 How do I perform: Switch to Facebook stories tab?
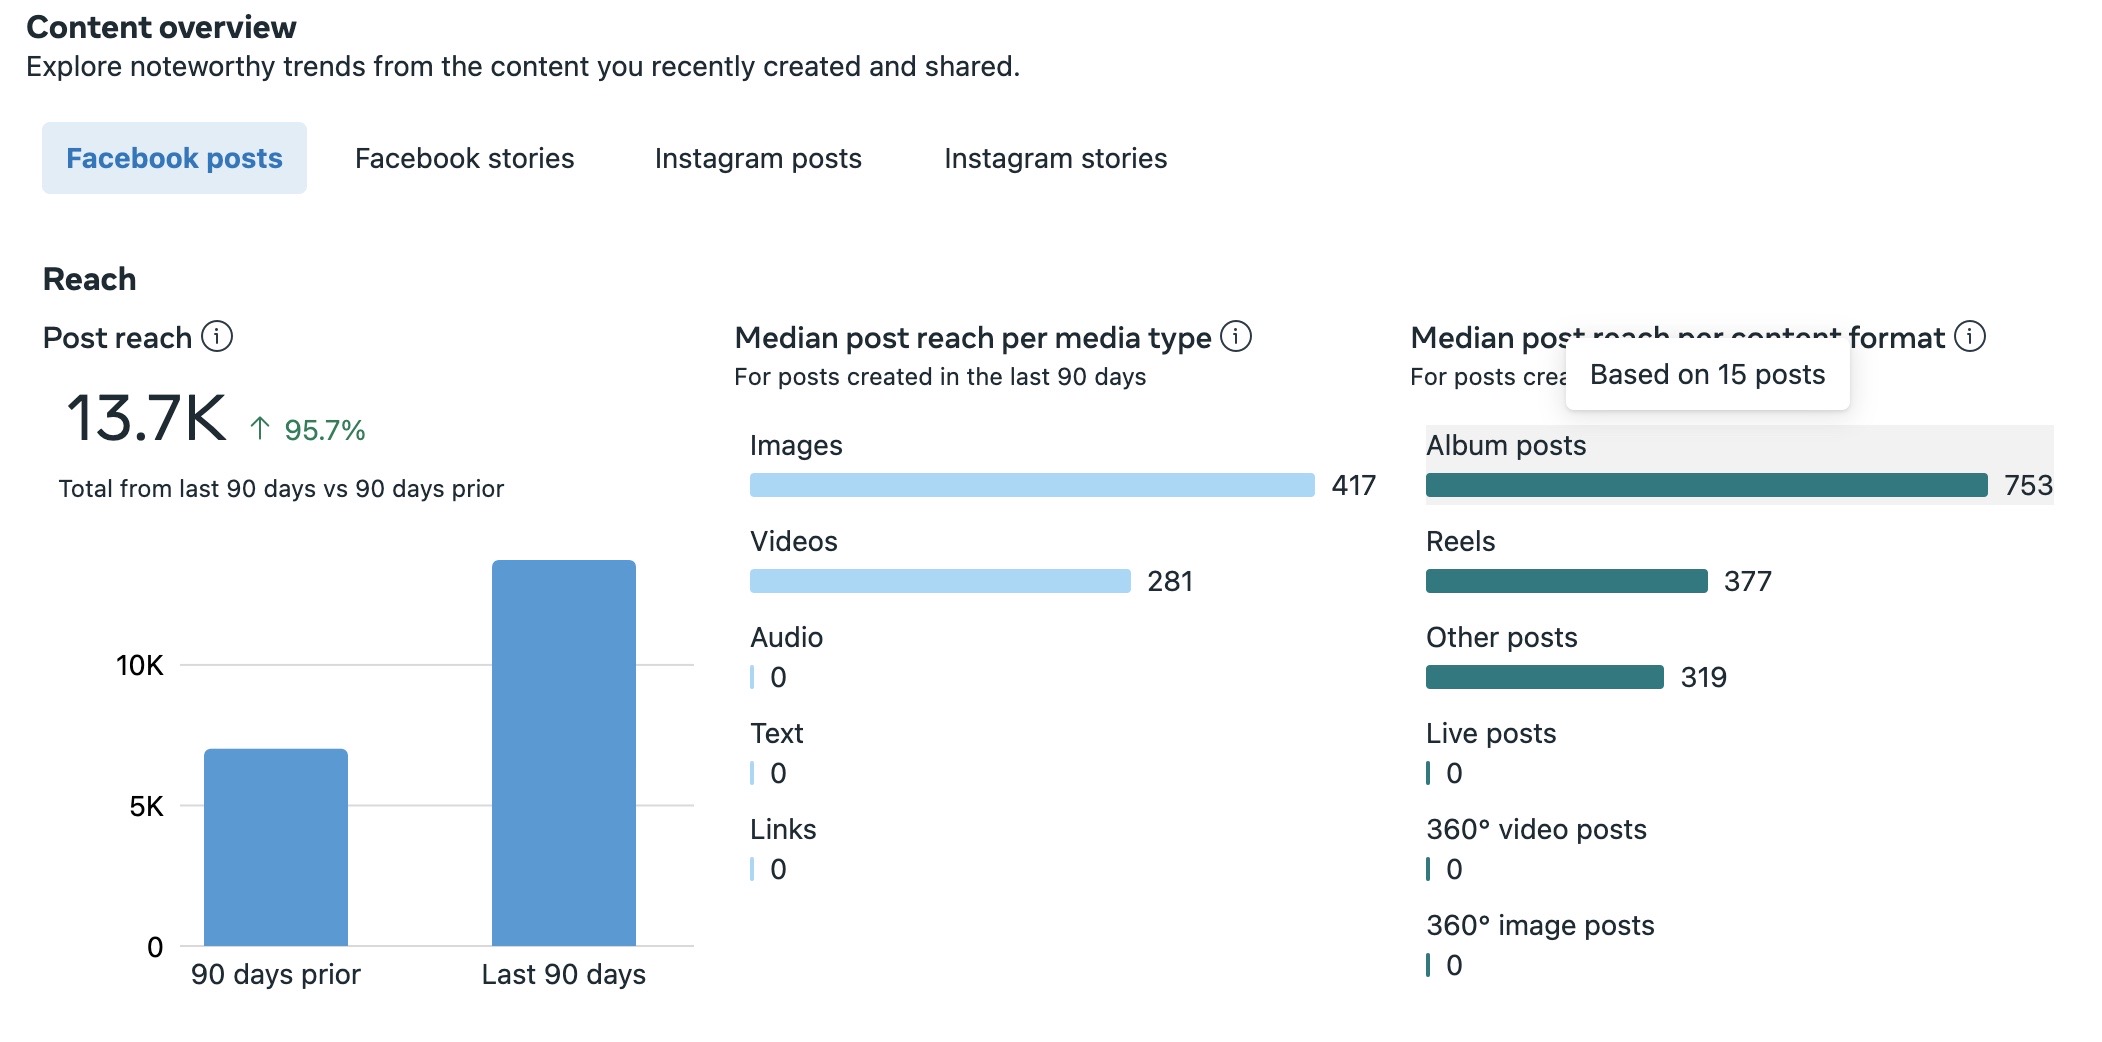tap(464, 158)
